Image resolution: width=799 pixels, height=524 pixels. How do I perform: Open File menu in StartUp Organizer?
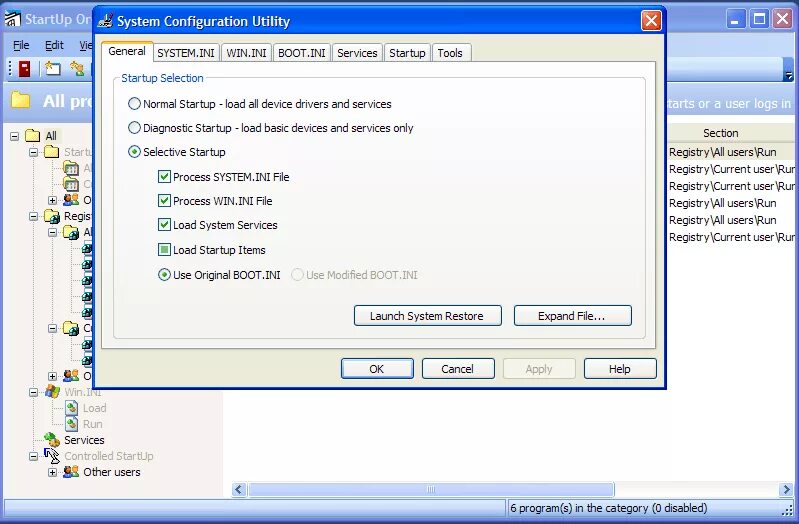click(x=21, y=45)
